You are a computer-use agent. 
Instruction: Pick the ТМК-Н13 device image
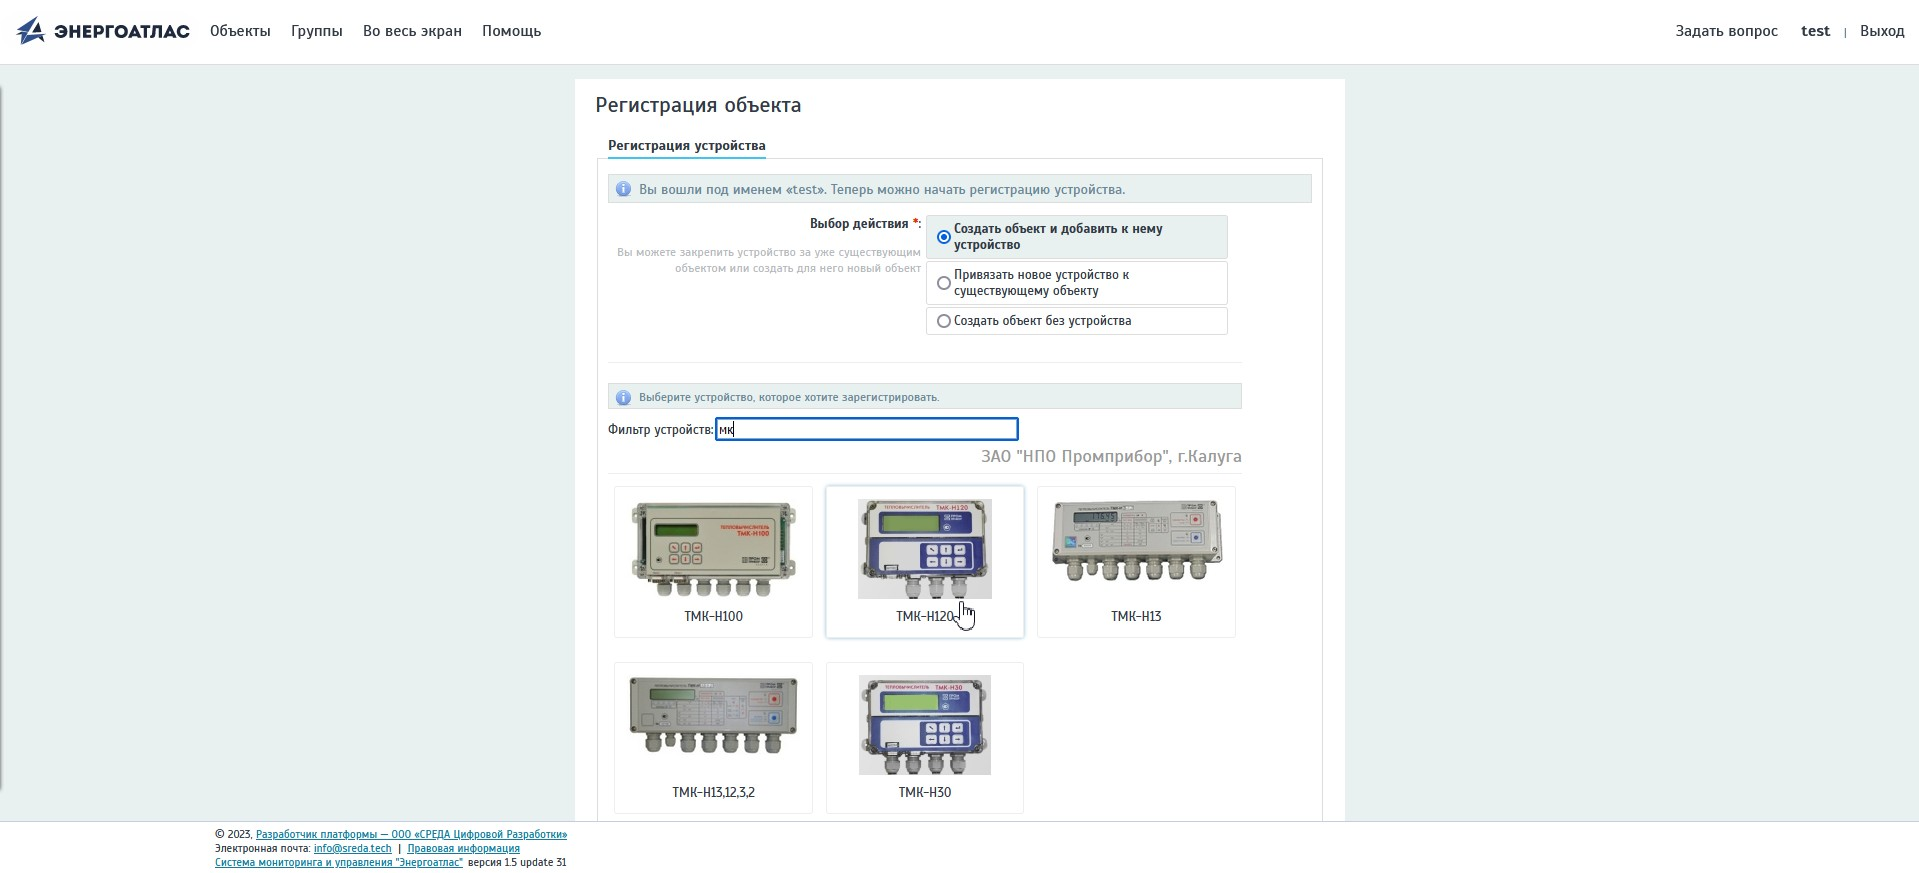[1136, 541]
